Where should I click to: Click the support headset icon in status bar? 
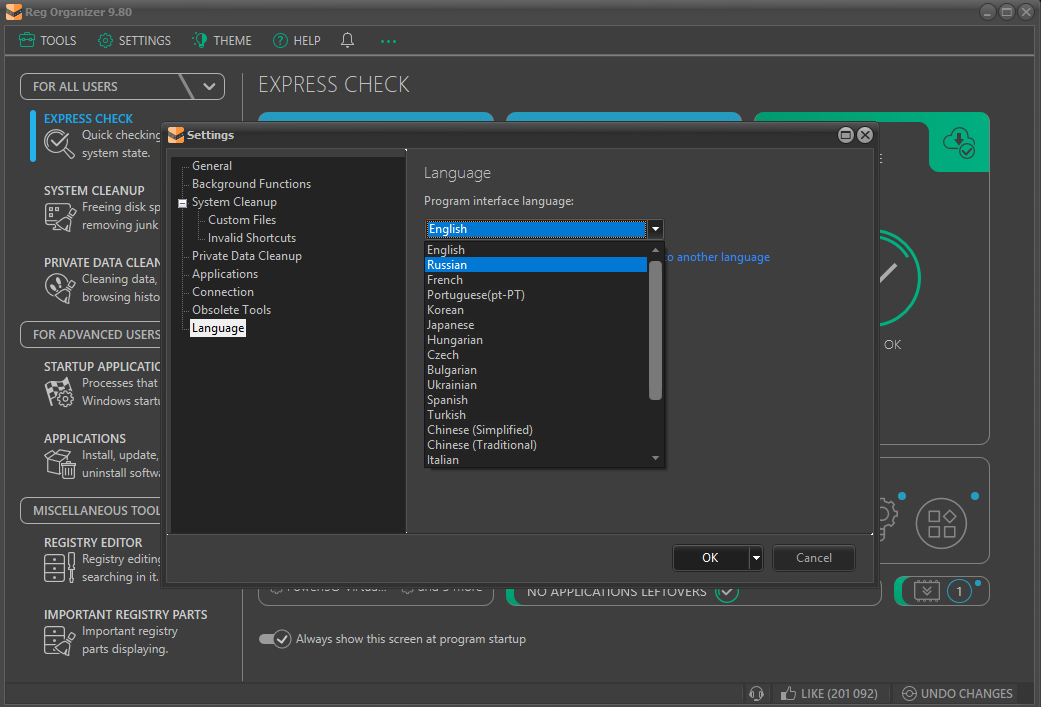coord(756,694)
